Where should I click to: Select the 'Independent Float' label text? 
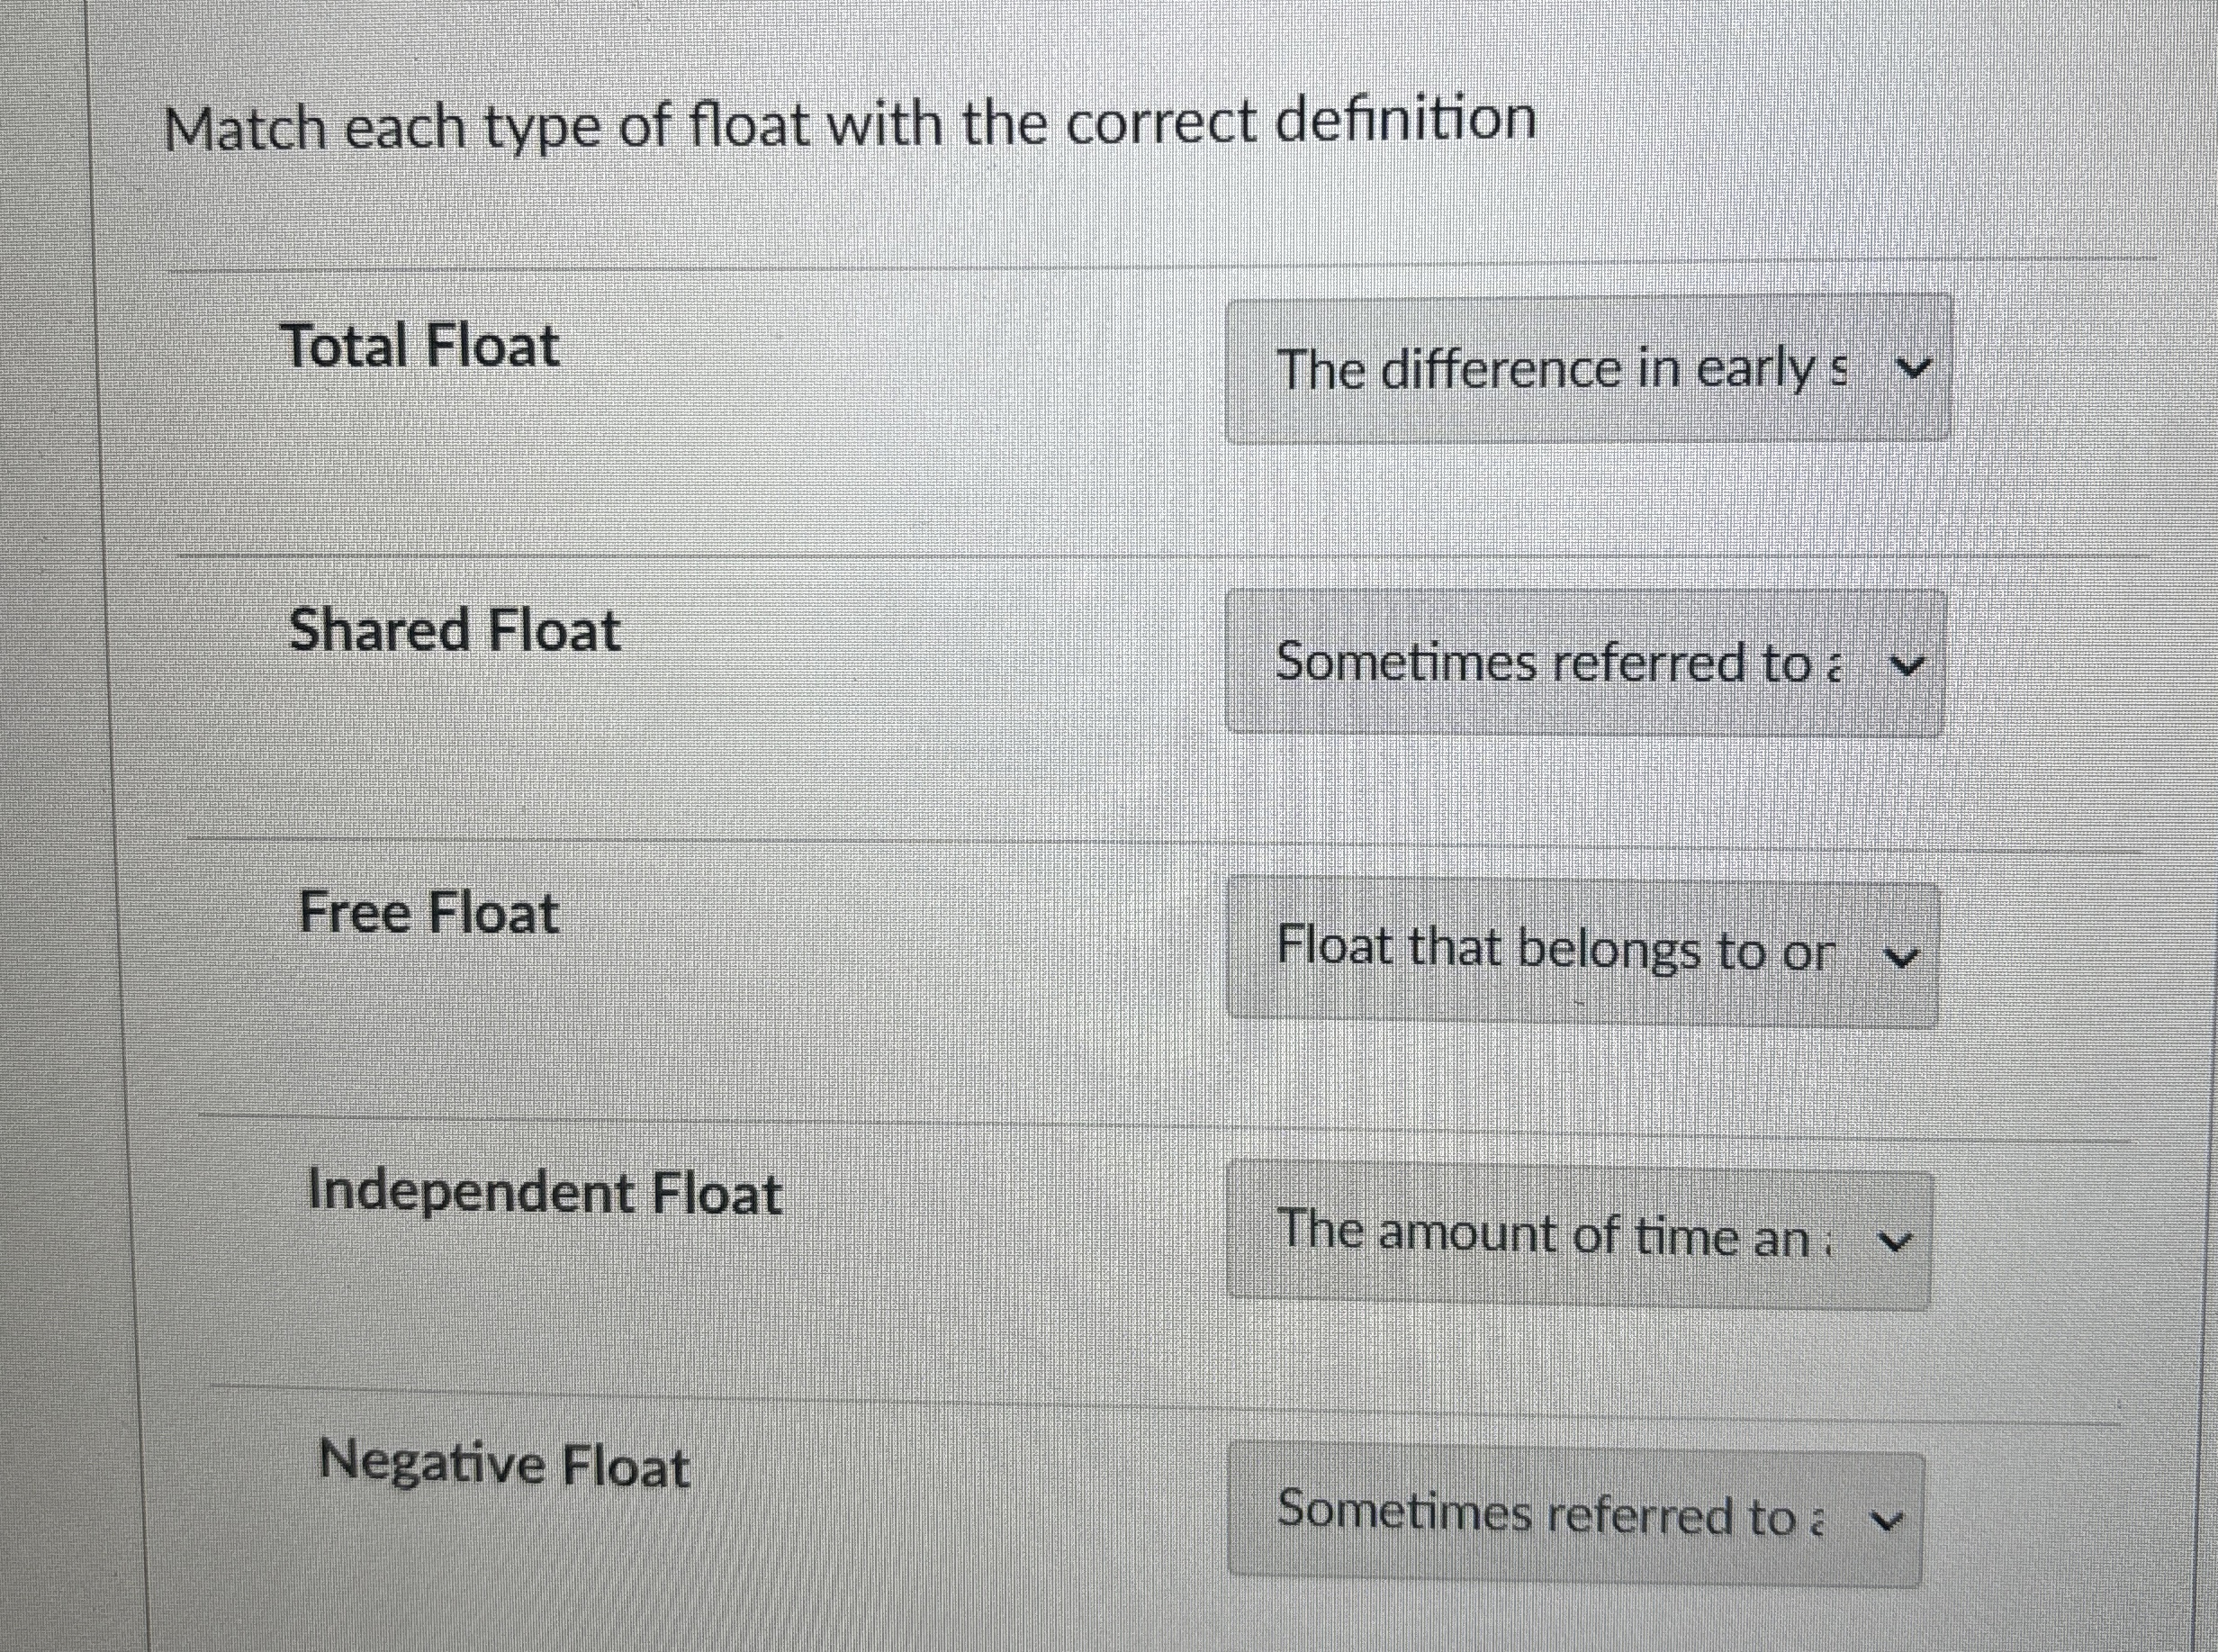tap(544, 1191)
